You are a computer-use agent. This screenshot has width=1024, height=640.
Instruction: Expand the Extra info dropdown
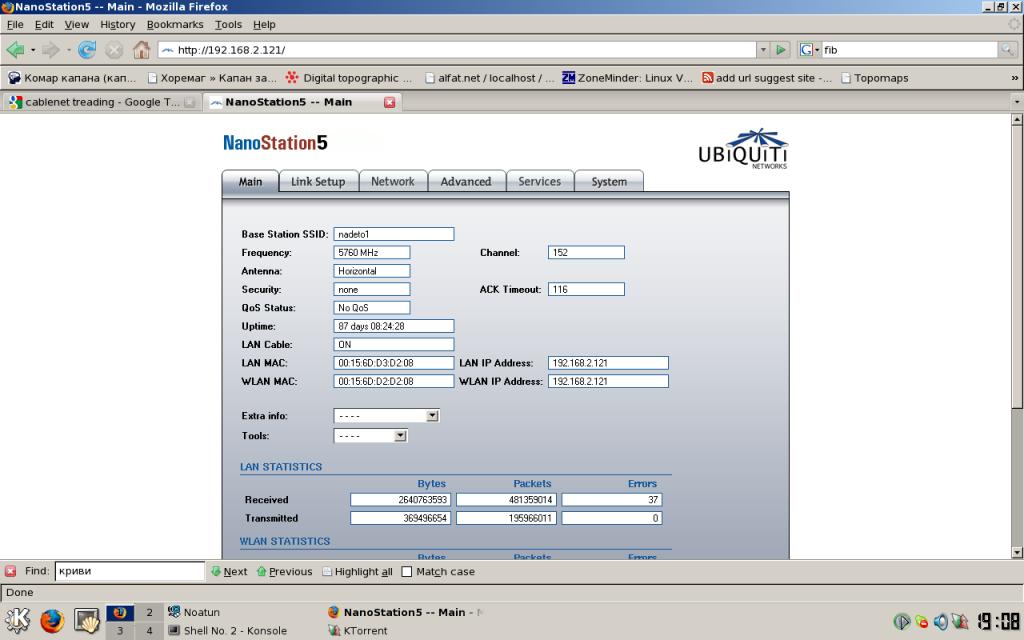pyautogui.click(x=432, y=416)
